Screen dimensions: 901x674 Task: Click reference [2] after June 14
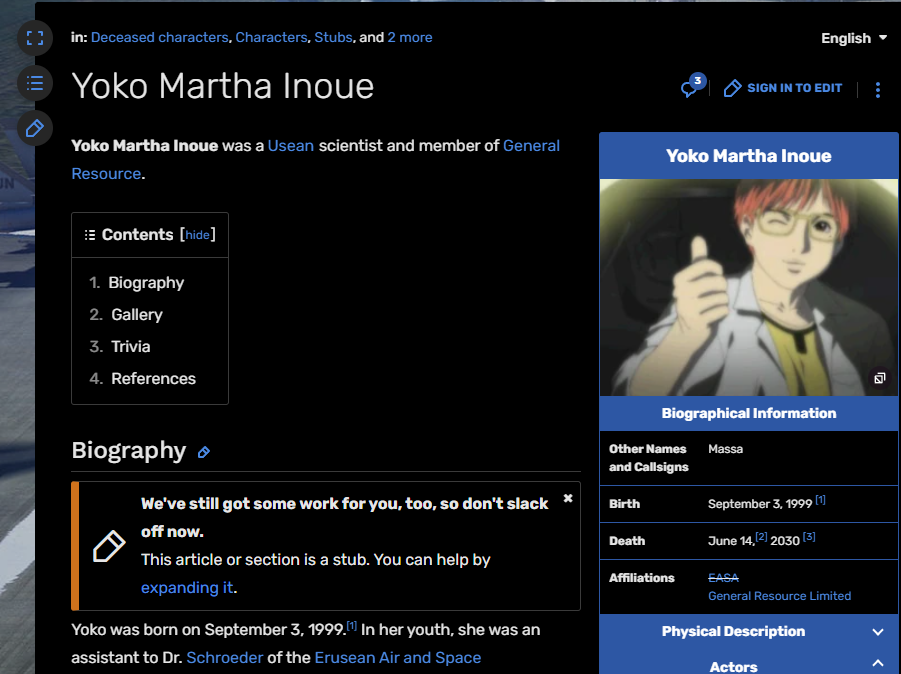tap(761, 537)
